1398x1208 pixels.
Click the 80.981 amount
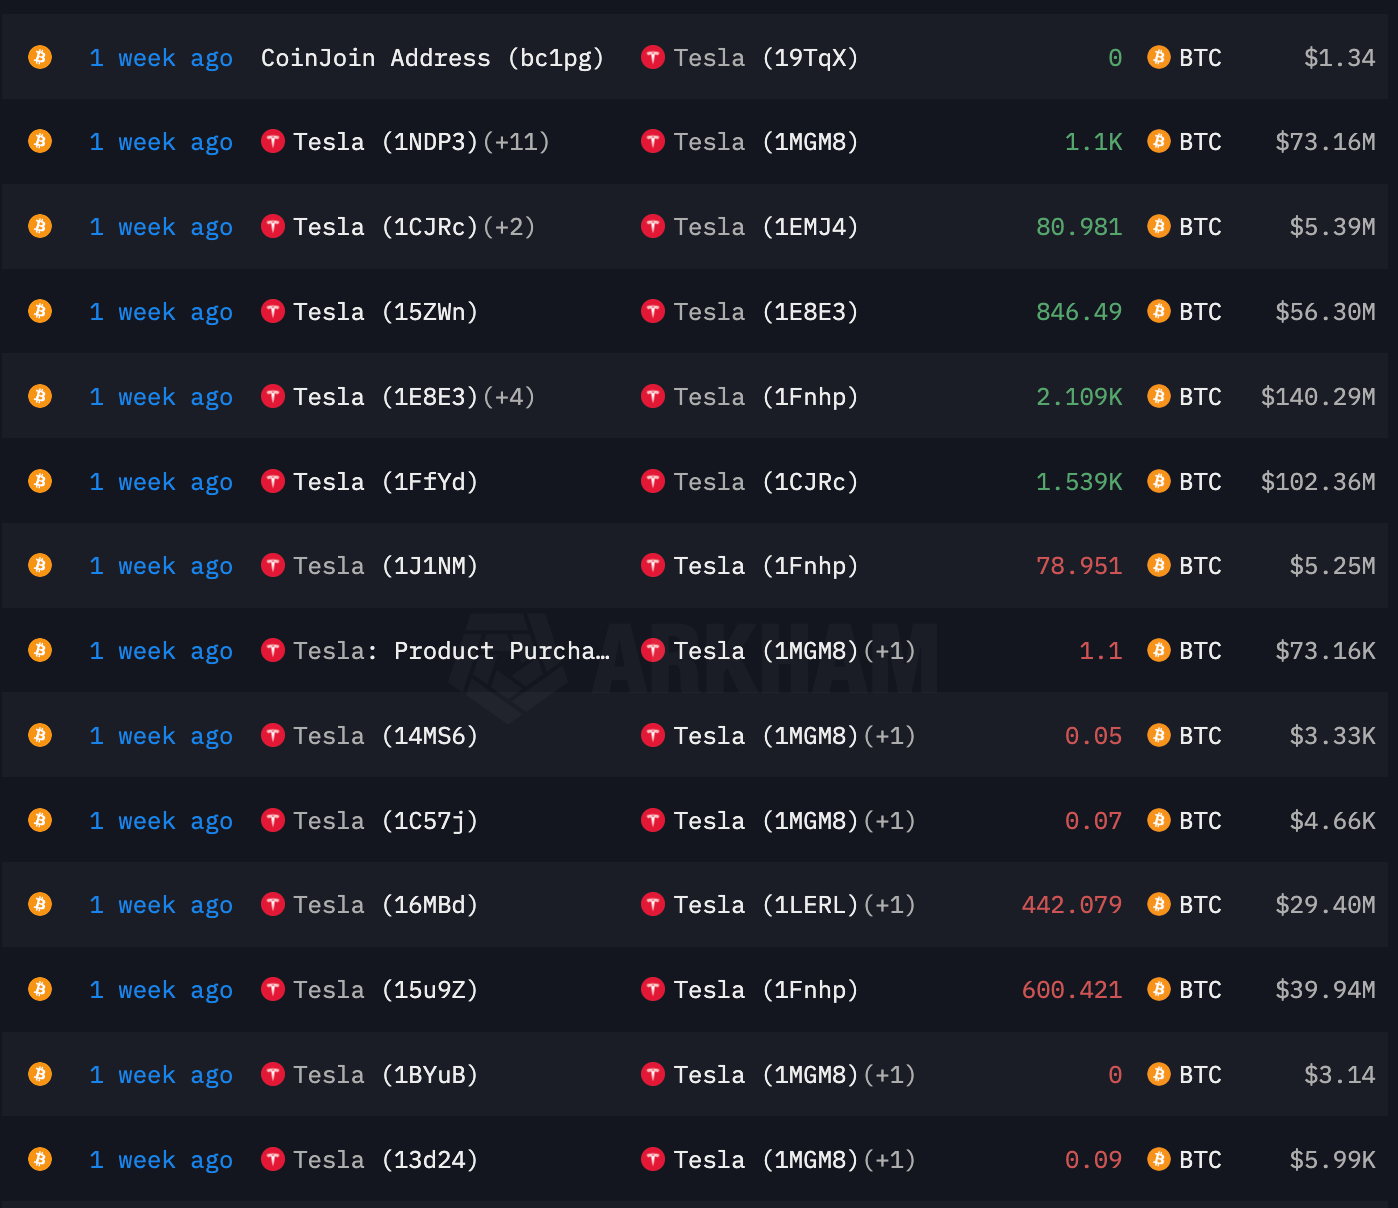pos(1079,227)
